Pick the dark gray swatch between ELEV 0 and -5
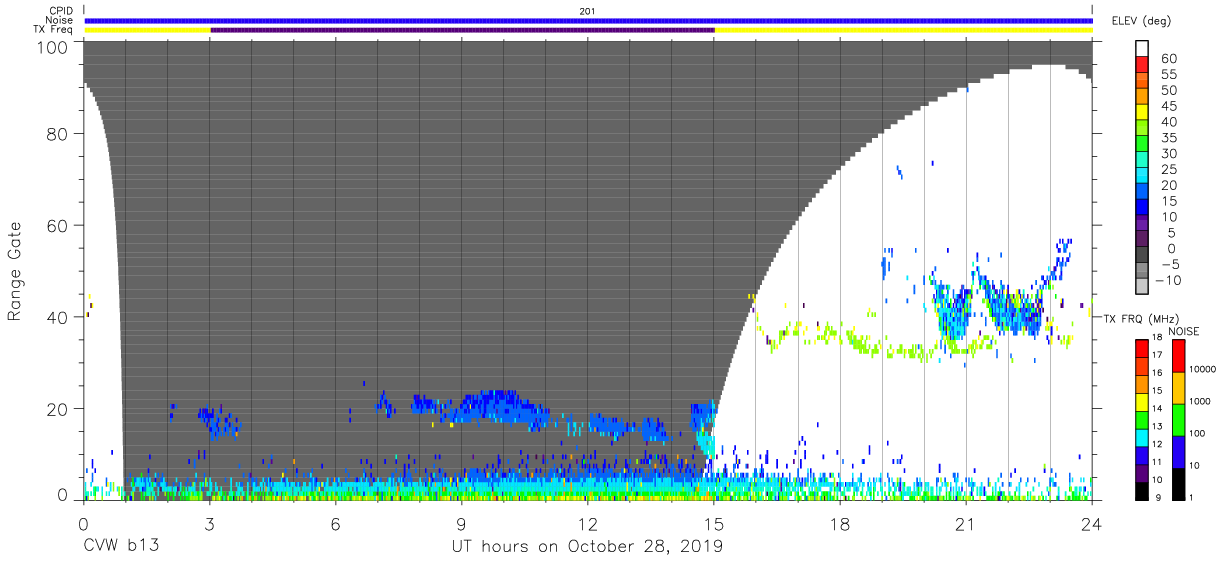The width and height of the screenshot is (1228, 567). tap(1143, 256)
